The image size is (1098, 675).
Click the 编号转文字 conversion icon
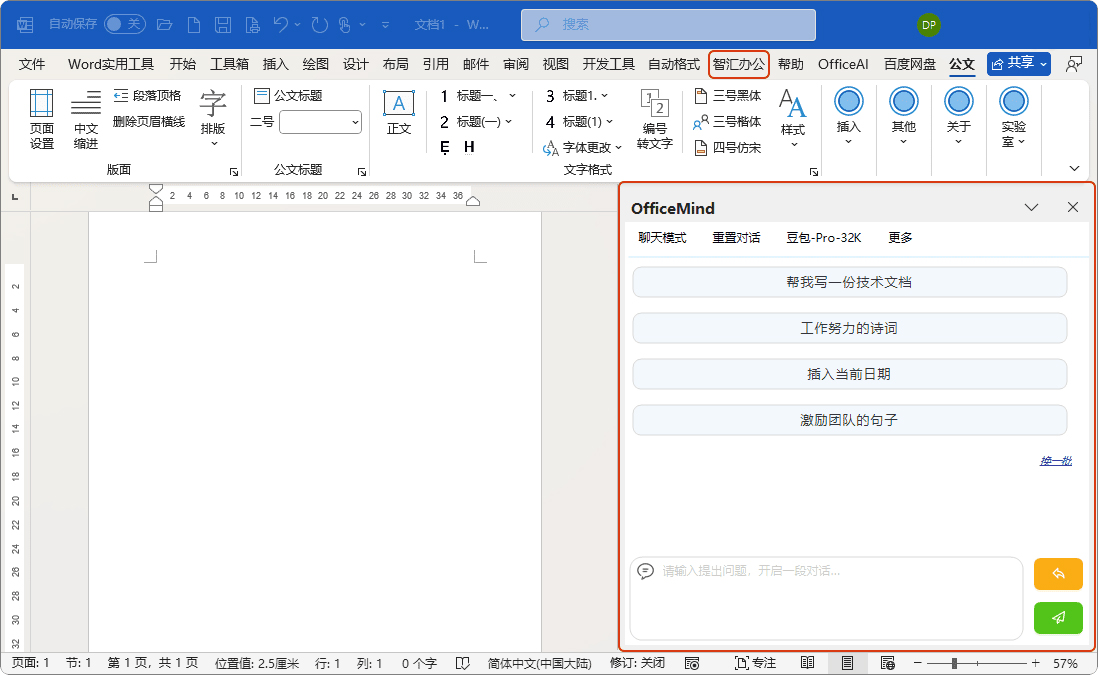(x=654, y=119)
